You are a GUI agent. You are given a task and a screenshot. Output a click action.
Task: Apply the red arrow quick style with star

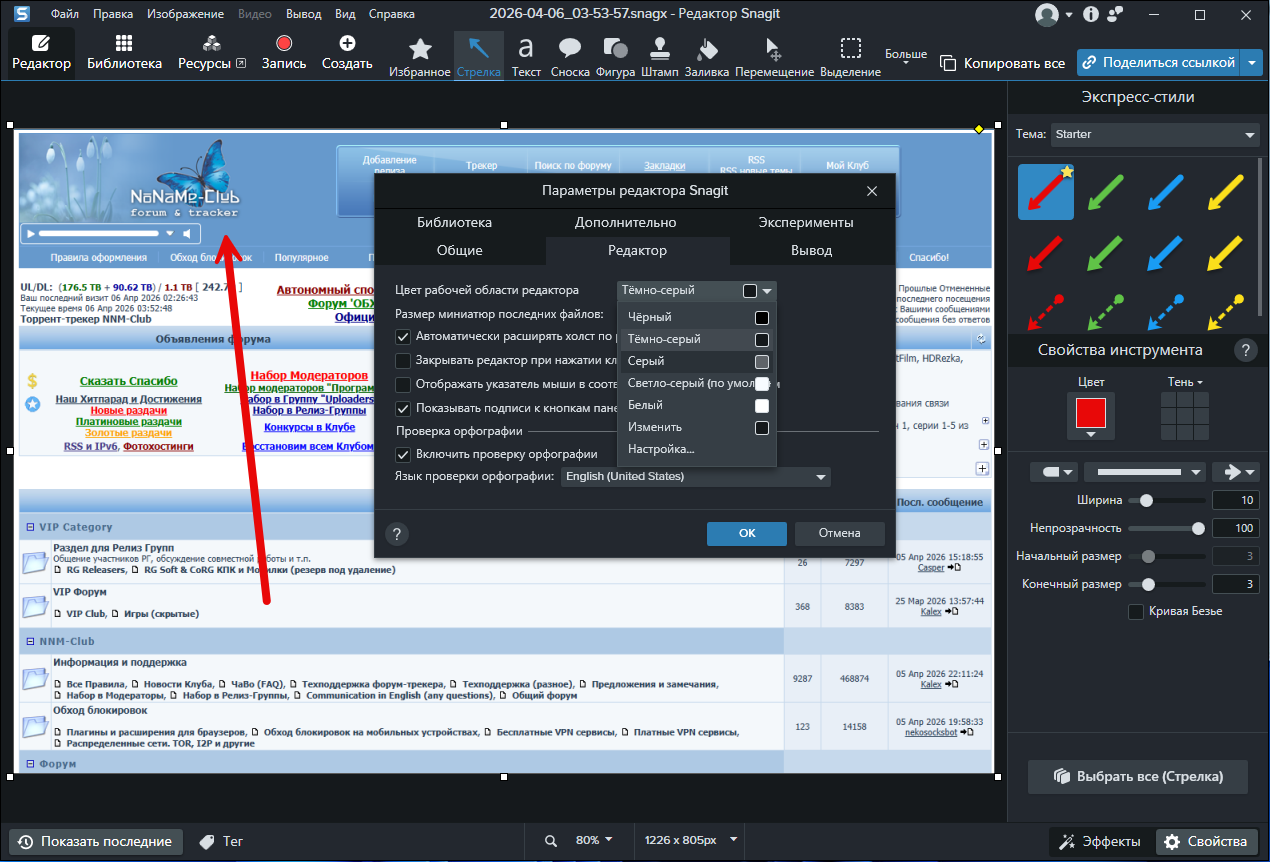click(x=1046, y=192)
